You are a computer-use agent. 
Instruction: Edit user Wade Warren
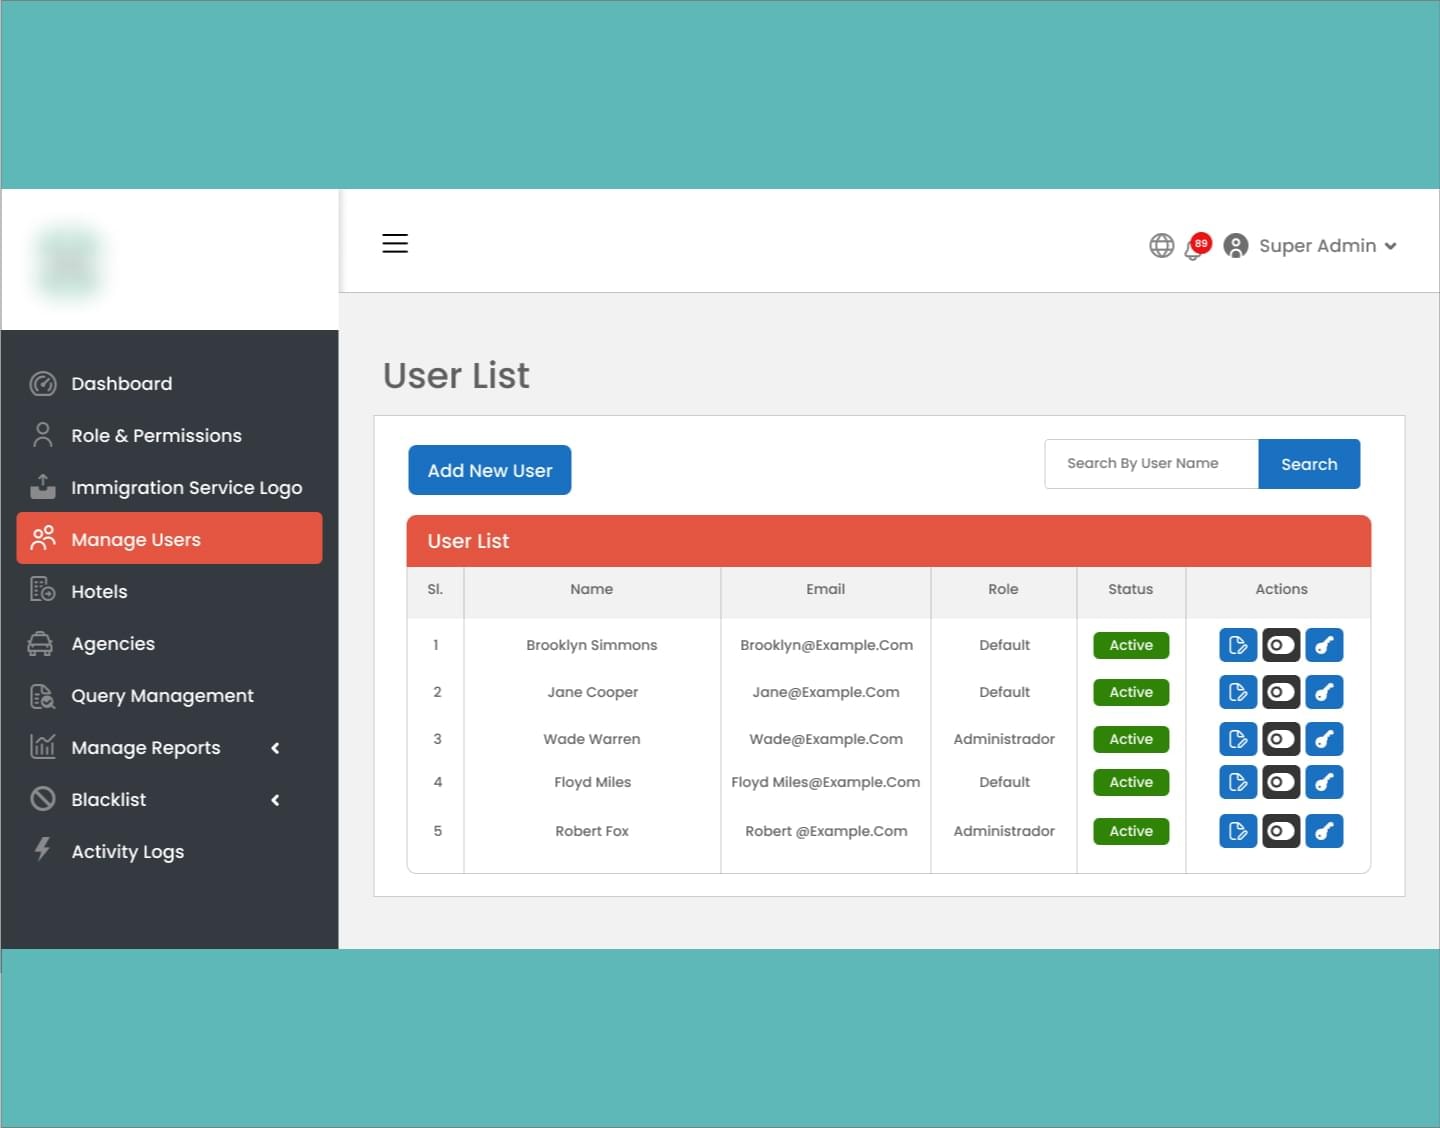pos(1238,739)
